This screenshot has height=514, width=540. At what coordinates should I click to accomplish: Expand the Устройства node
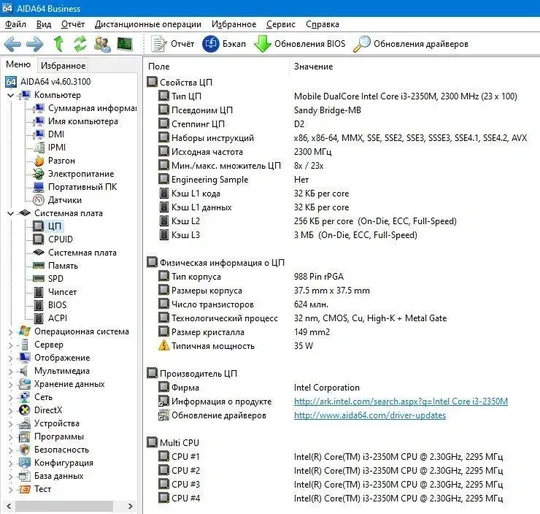[11, 424]
